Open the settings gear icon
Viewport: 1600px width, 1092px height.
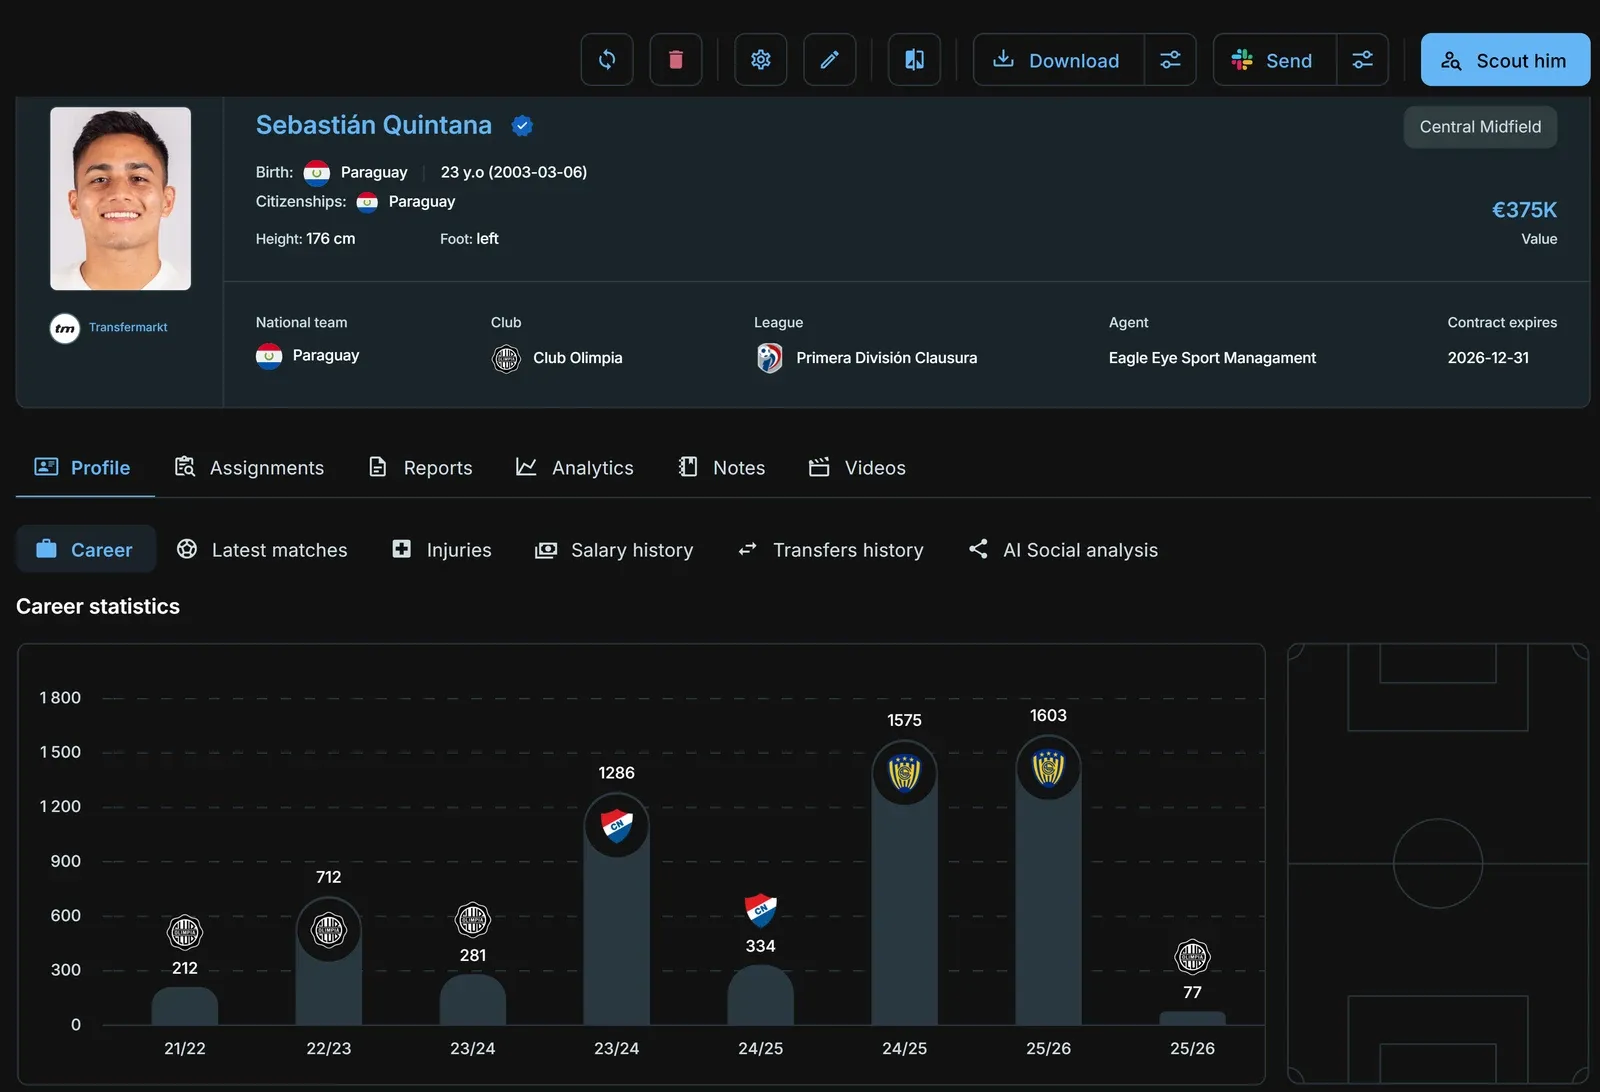click(x=761, y=60)
